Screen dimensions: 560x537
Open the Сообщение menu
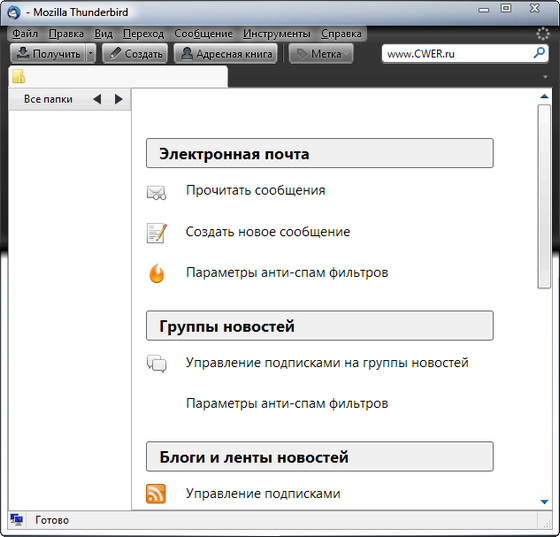coord(204,34)
